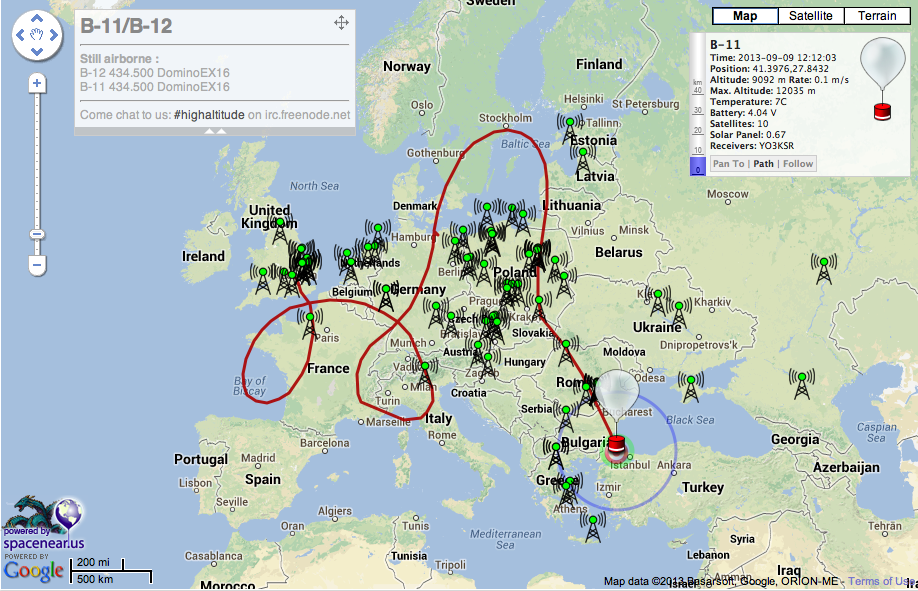Switch to the Terrain view

click(877, 16)
